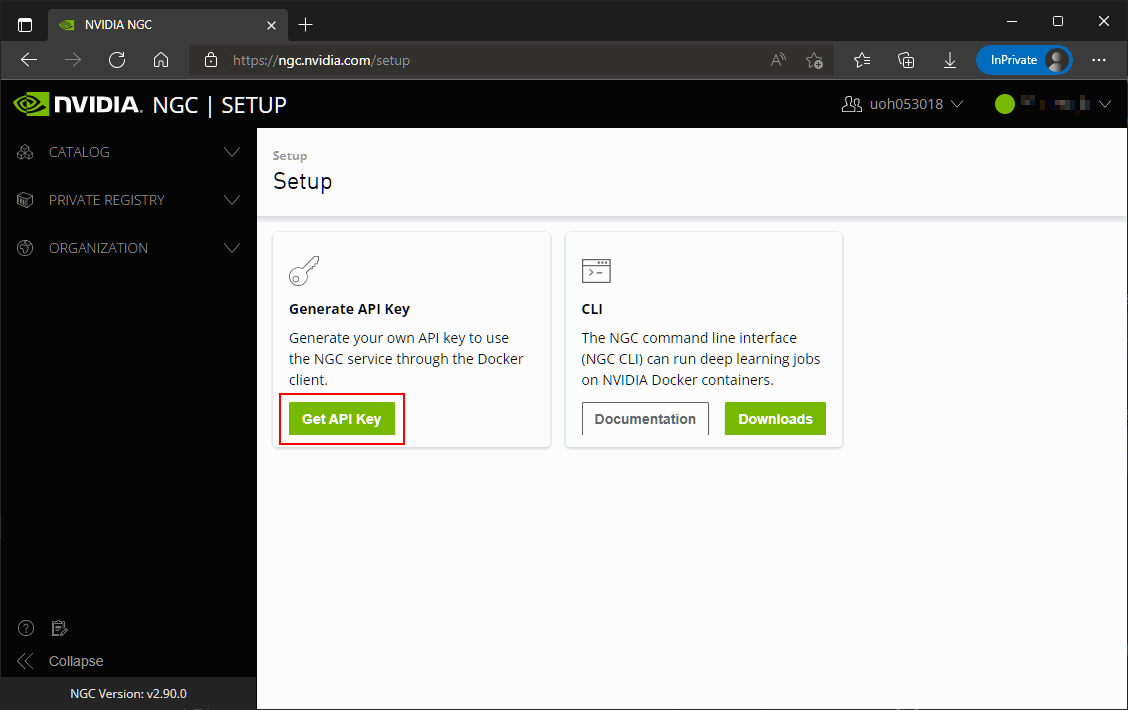Open the release notes clipboard icon
This screenshot has height=710, width=1128.
60,628
